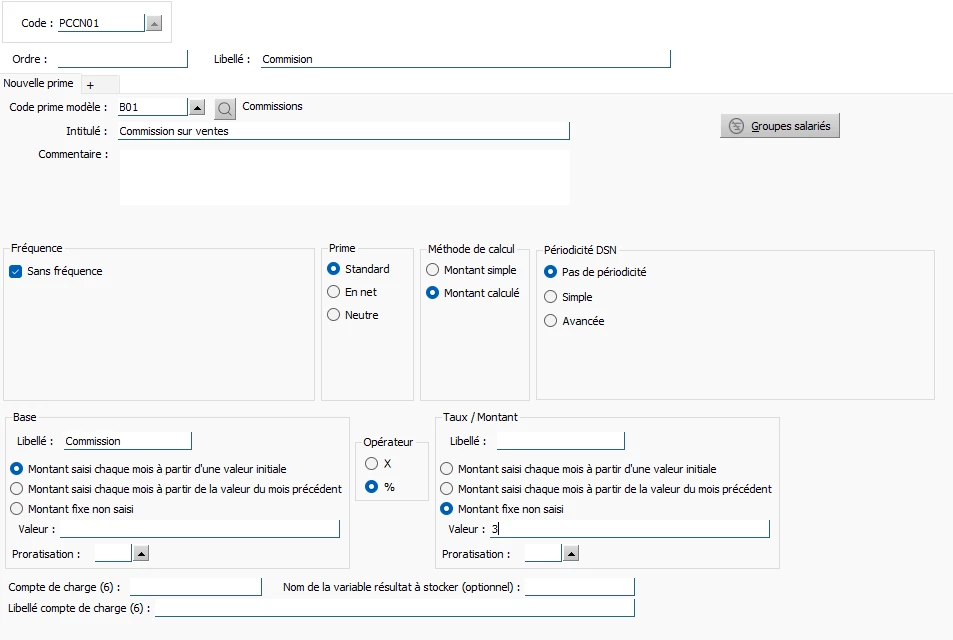Expand the Code prime modèle dropdown arrow
The height and width of the screenshot is (640, 953).
click(197, 108)
